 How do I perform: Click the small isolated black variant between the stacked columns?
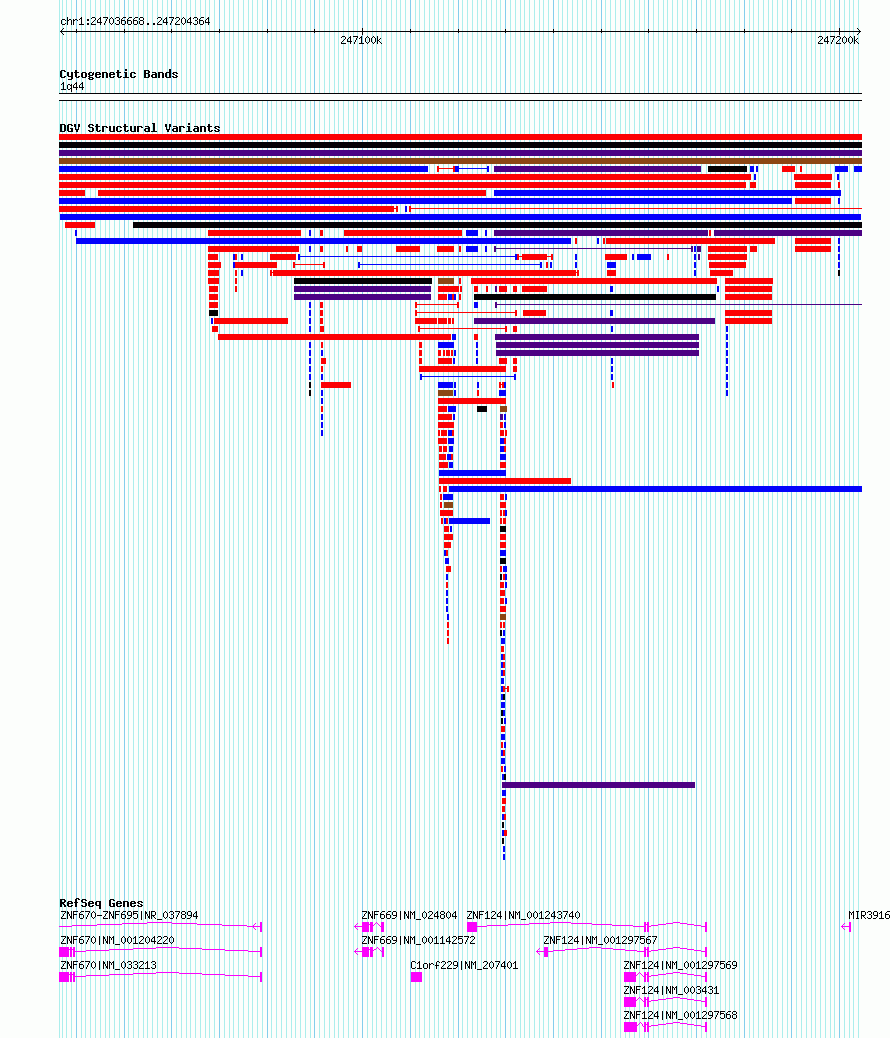482,409
